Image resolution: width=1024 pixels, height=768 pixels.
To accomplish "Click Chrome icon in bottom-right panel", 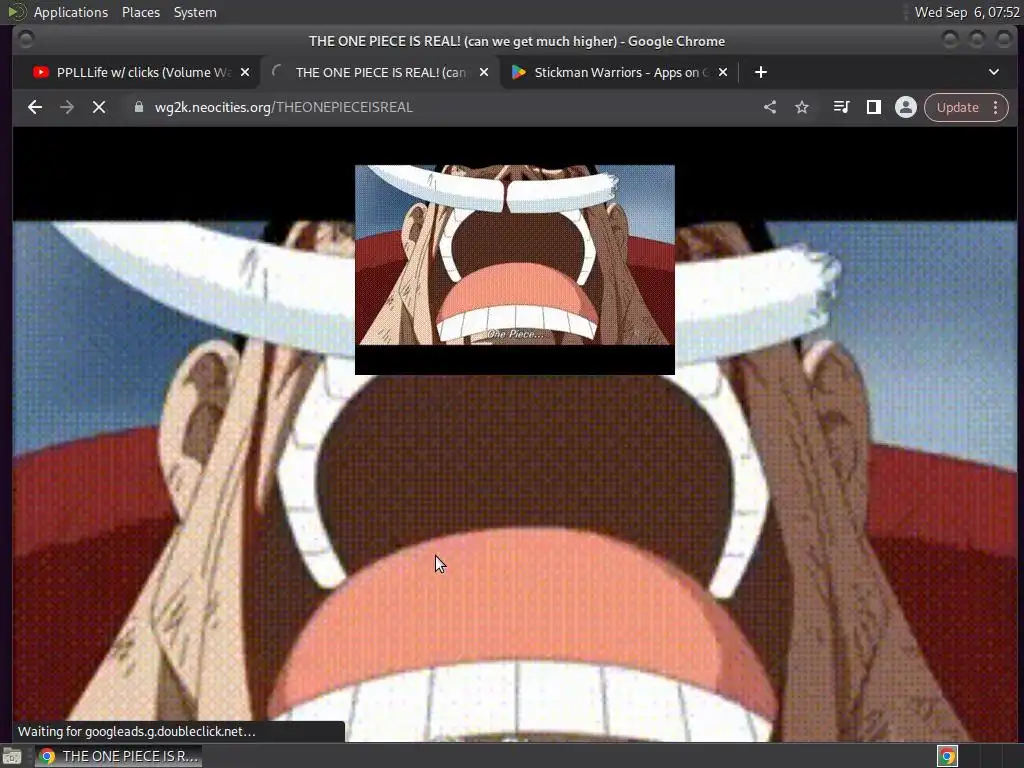I will [948, 756].
